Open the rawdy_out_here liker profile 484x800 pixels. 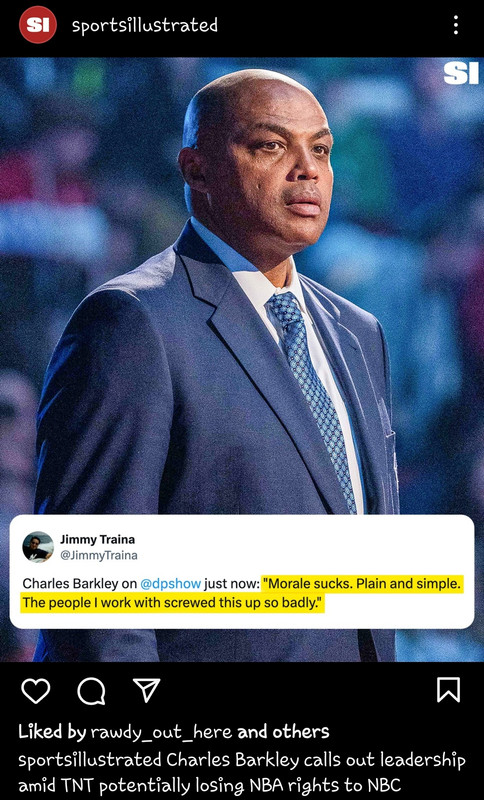tap(162, 733)
